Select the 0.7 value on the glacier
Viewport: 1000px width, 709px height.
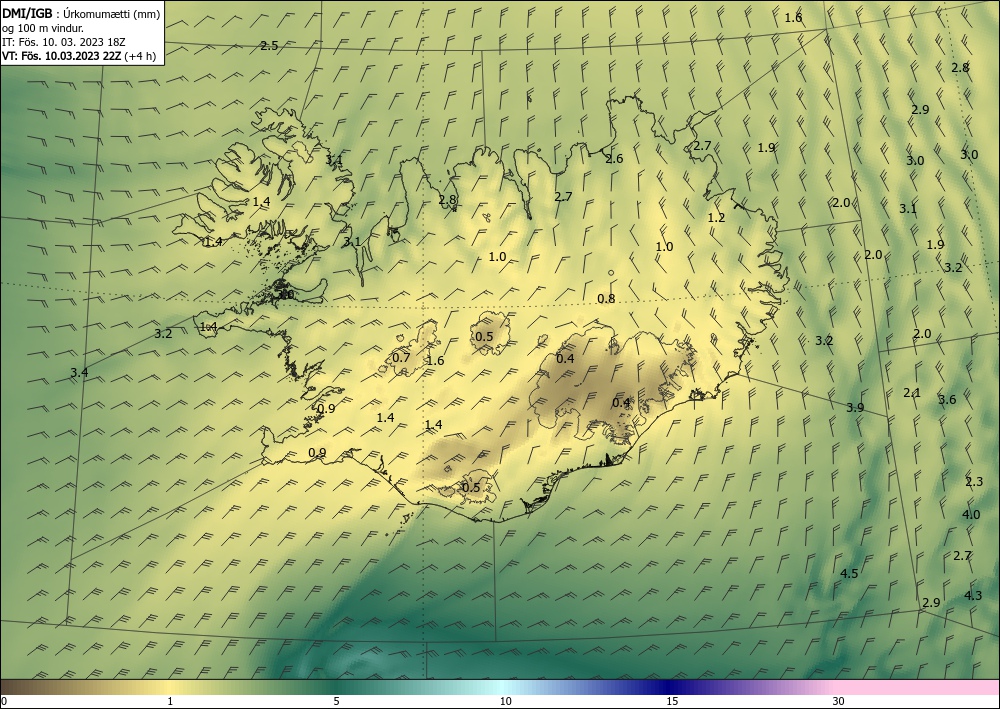[x=401, y=358]
